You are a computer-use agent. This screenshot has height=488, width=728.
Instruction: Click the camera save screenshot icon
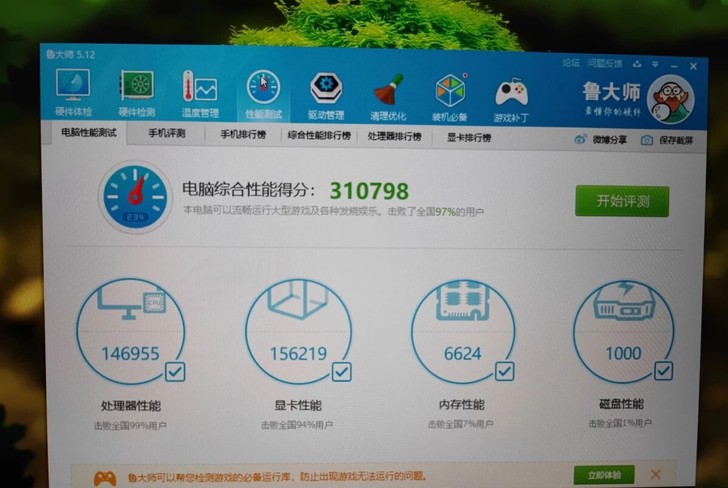tap(647, 140)
